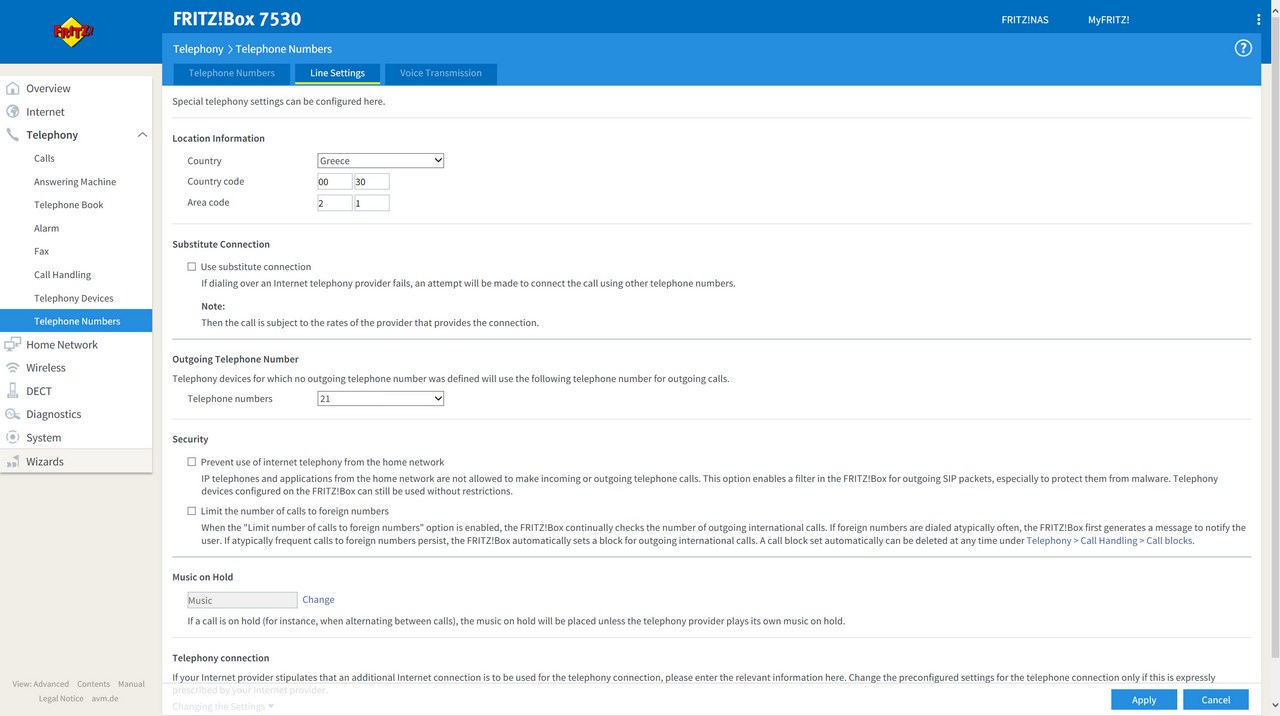
Task: Open Contents footer link
Action: point(93,684)
